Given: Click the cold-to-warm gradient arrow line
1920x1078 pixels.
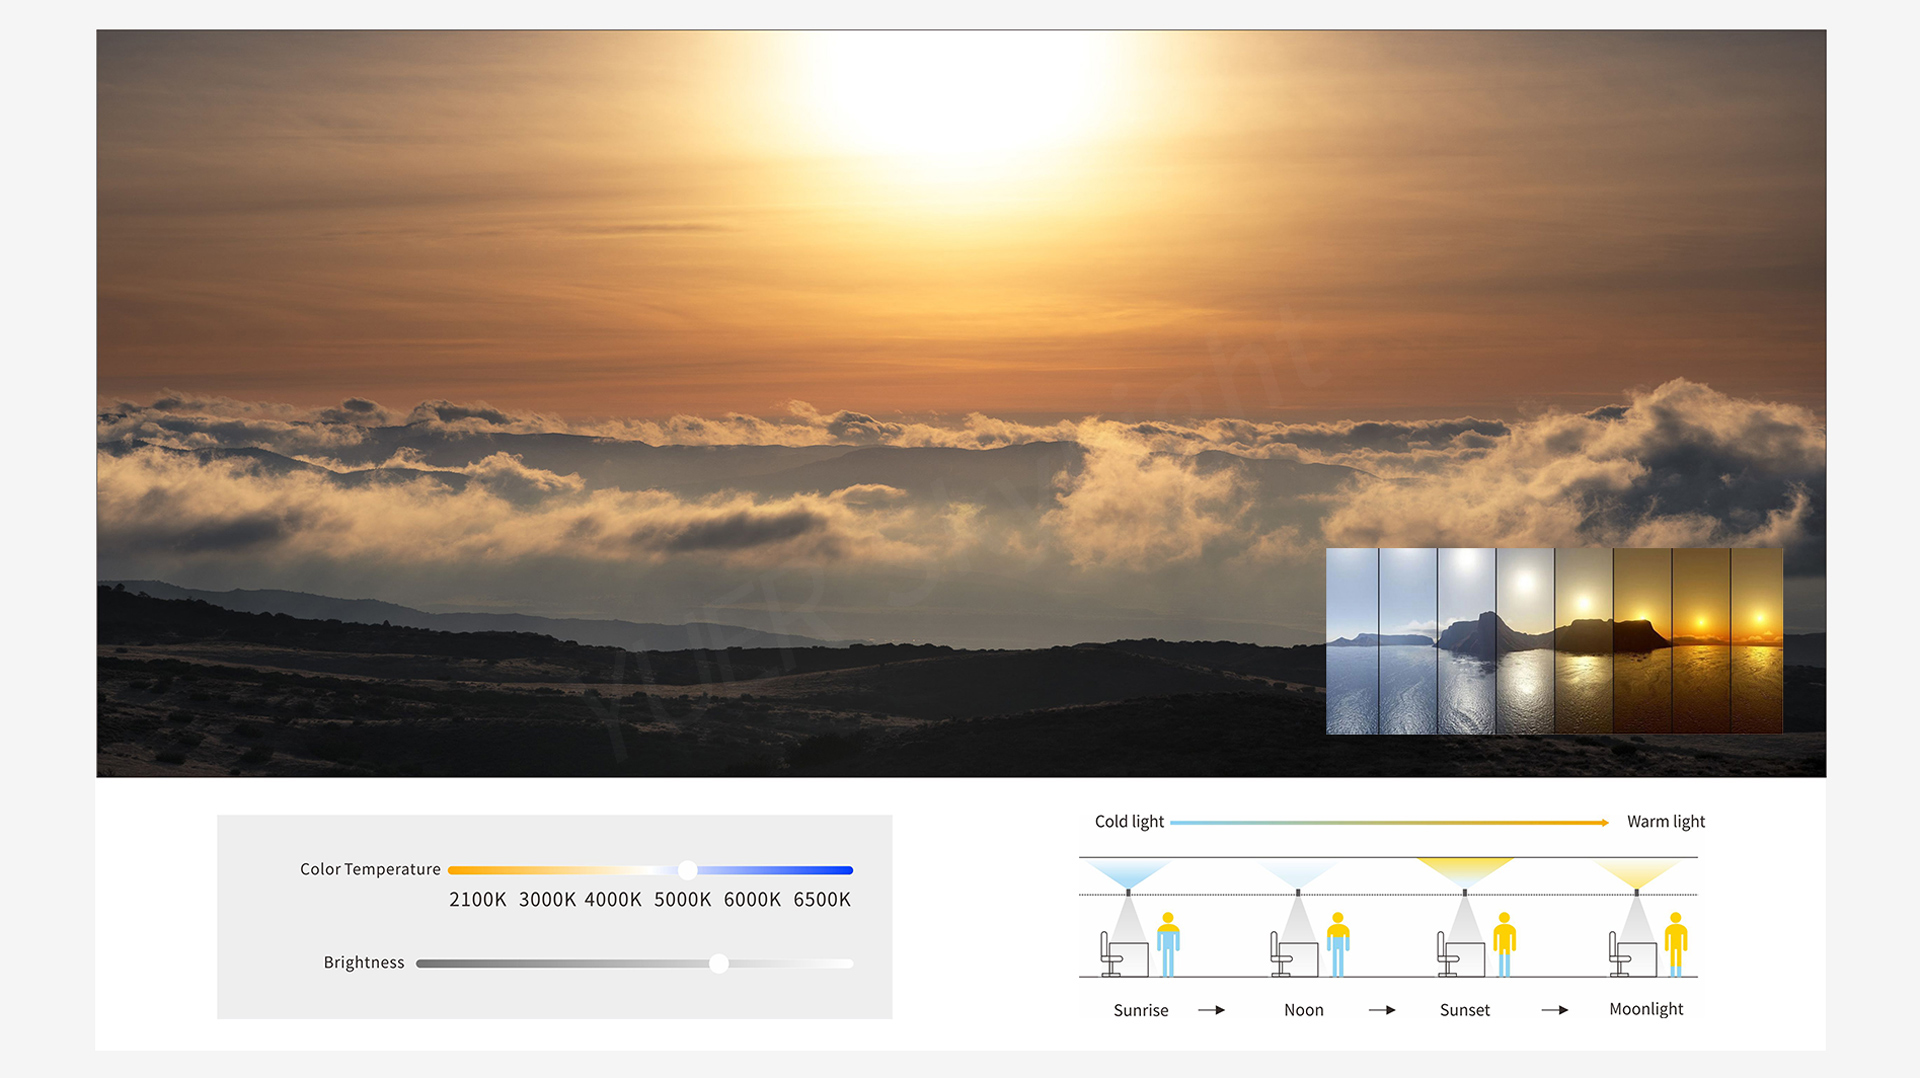Looking at the screenshot, I should point(1389,822).
